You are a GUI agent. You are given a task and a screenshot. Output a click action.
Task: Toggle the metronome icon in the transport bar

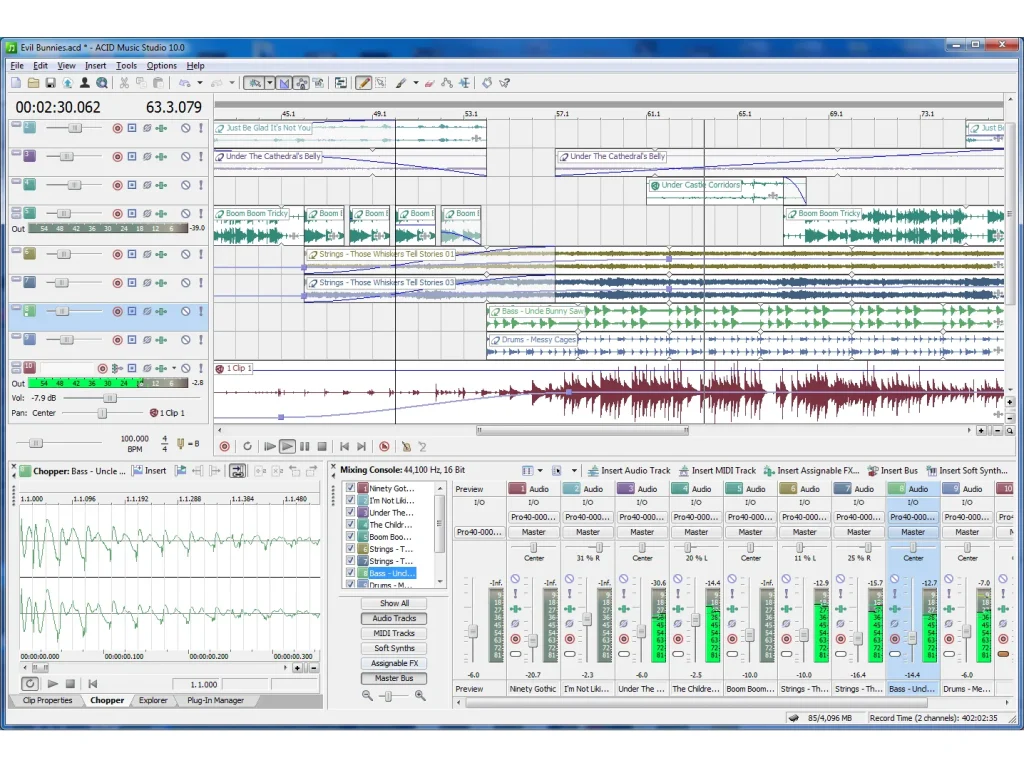point(406,447)
